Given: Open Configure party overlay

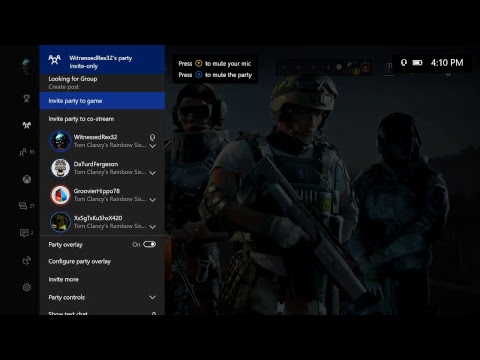Looking at the screenshot, I should (x=102, y=261).
